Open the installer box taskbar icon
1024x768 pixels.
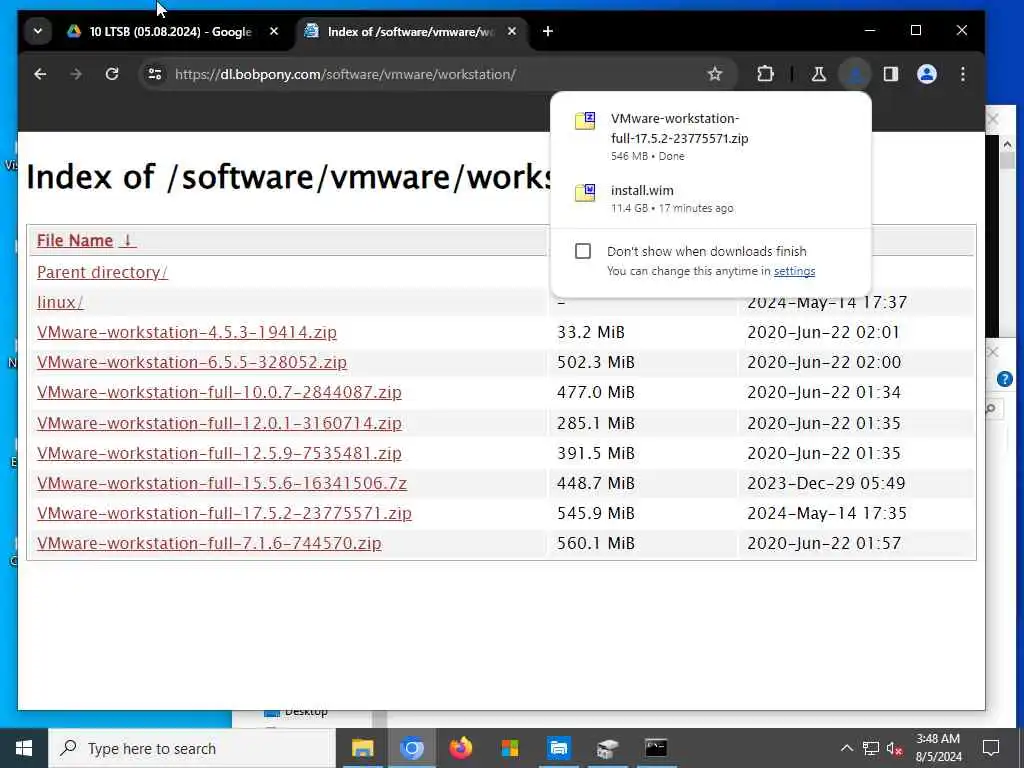[x=607, y=748]
